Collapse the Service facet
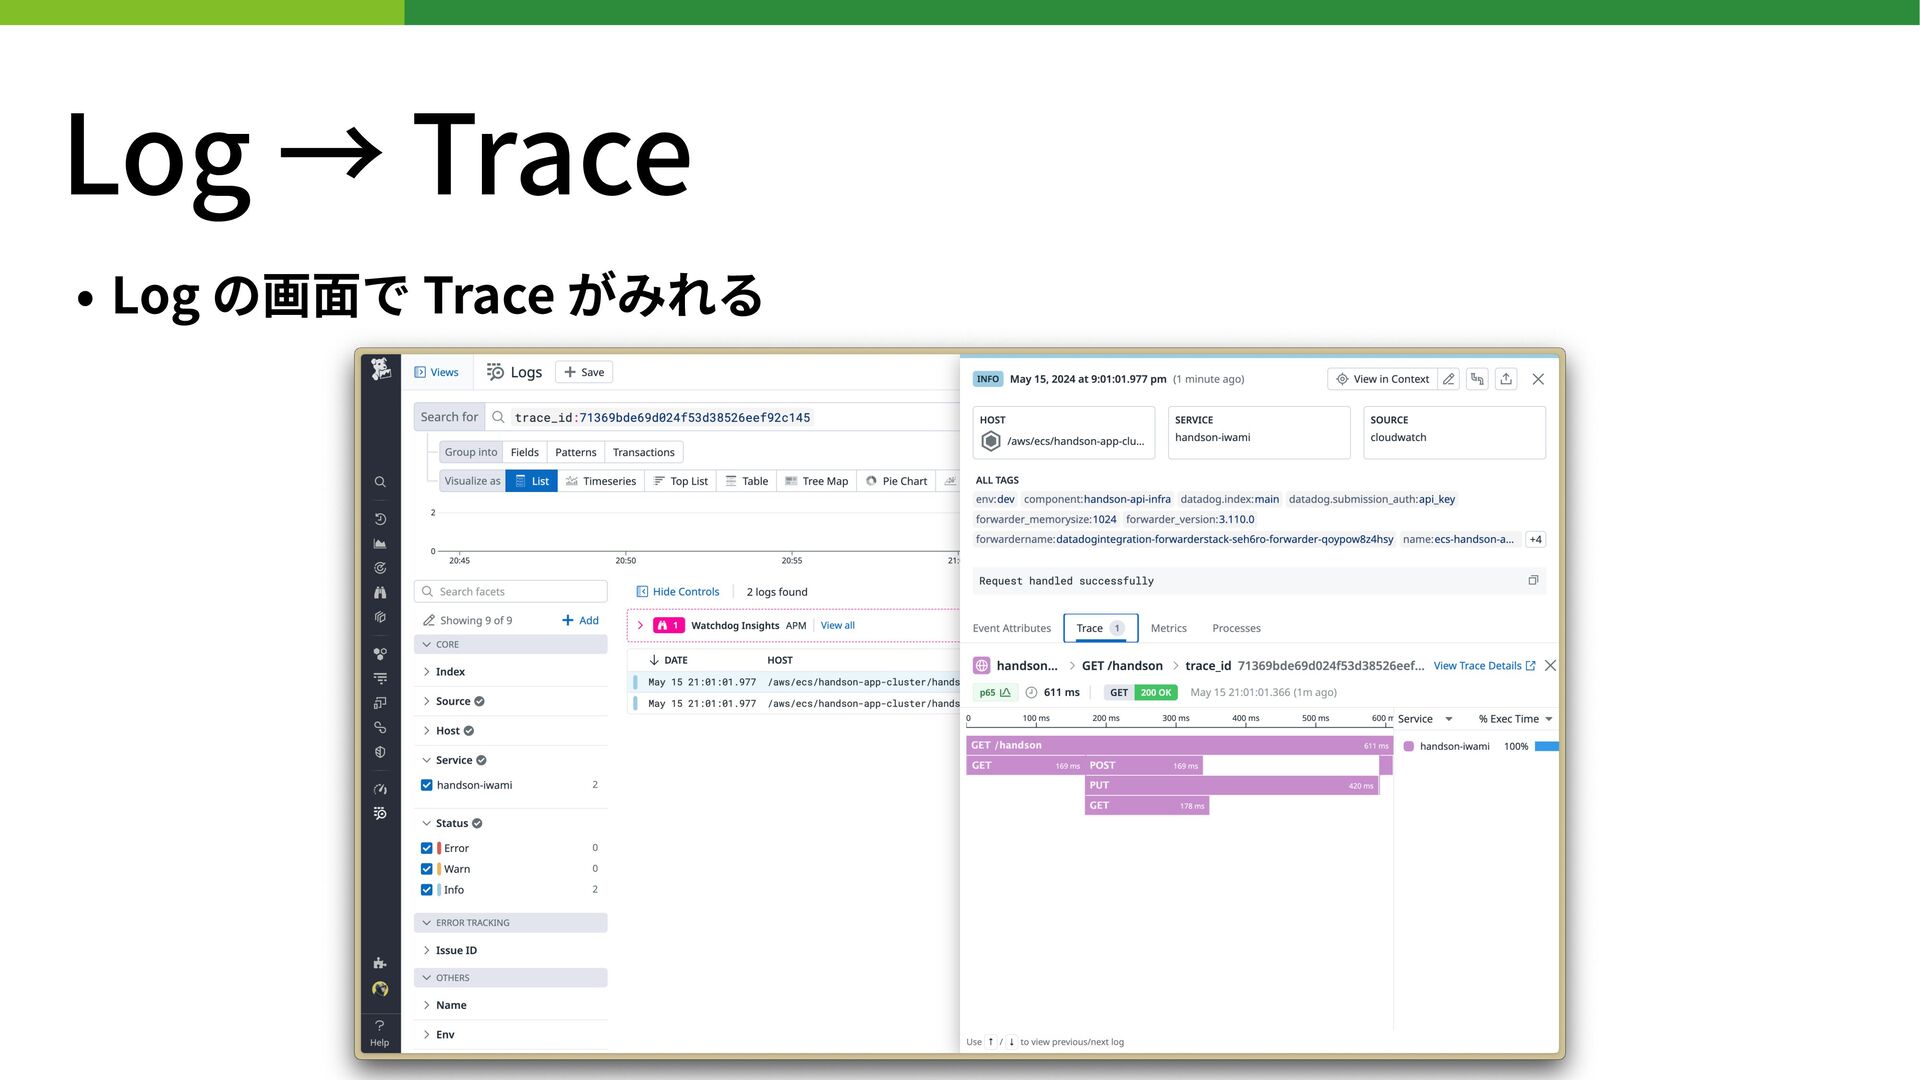Image resolution: width=1920 pixels, height=1080 pixels. click(x=454, y=760)
